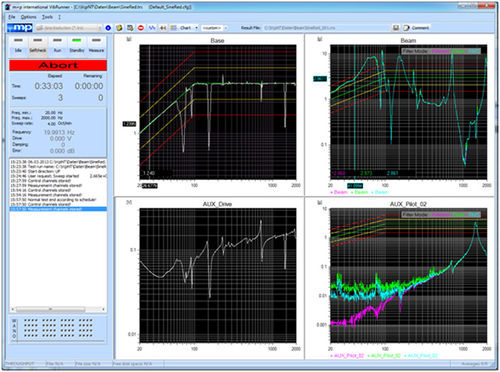The height and width of the screenshot is (372, 500).
Task: Click the red Abort button
Action: tap(58, 65)
